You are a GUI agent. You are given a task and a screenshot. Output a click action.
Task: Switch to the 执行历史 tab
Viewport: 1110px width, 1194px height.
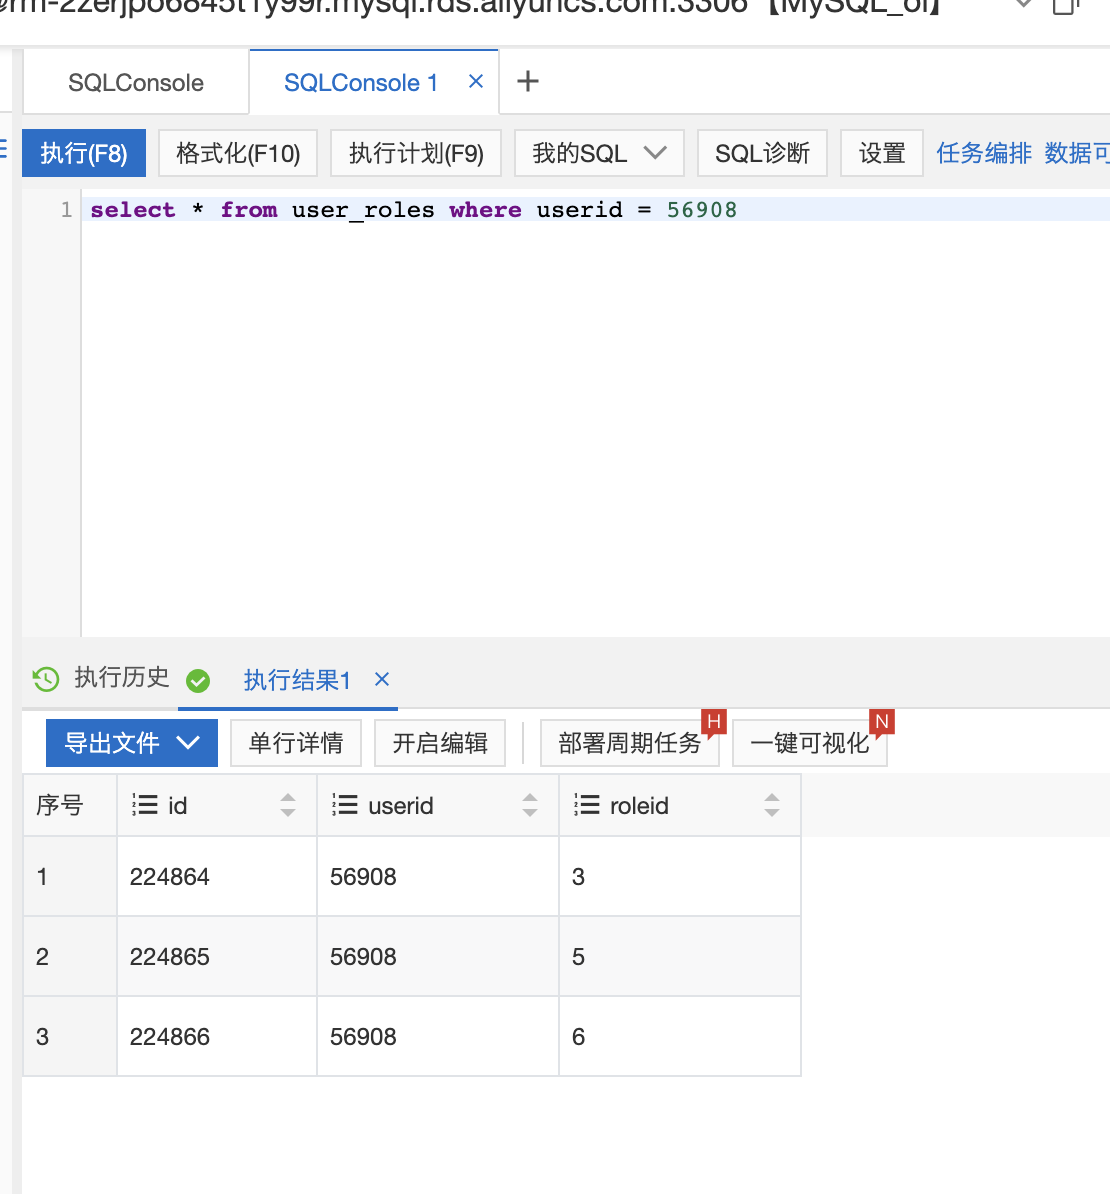coord(121,678)
